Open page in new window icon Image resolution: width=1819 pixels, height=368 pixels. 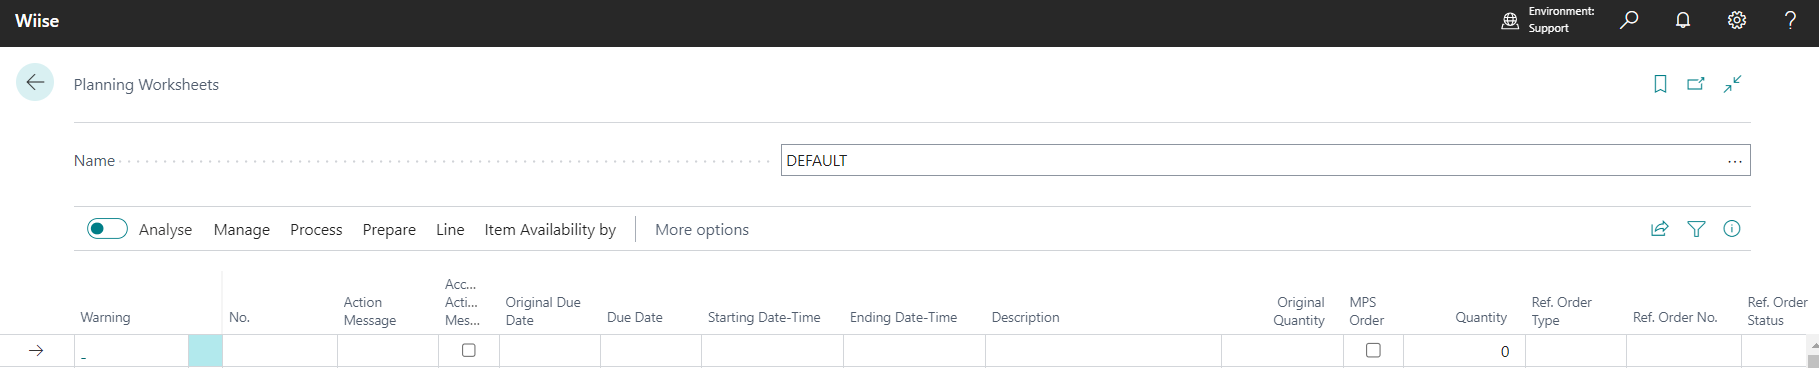tap(1696, 84)
